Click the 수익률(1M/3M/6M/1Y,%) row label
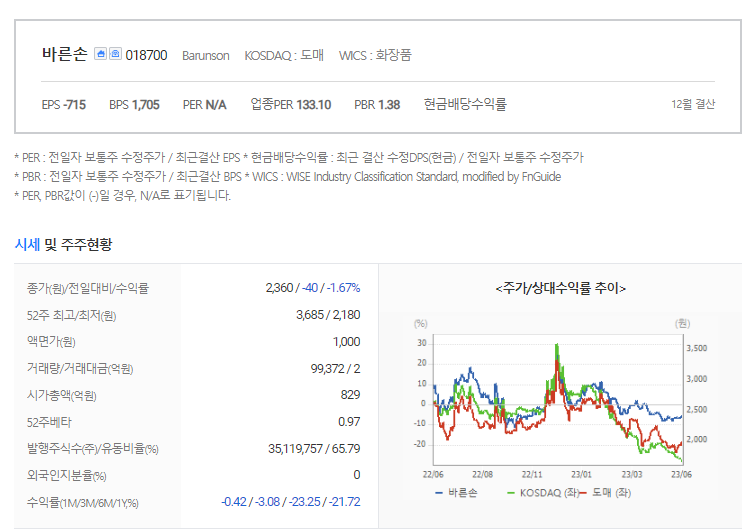Image resolution: width=744 pixels, height=532 pixels. coord(83,502)
